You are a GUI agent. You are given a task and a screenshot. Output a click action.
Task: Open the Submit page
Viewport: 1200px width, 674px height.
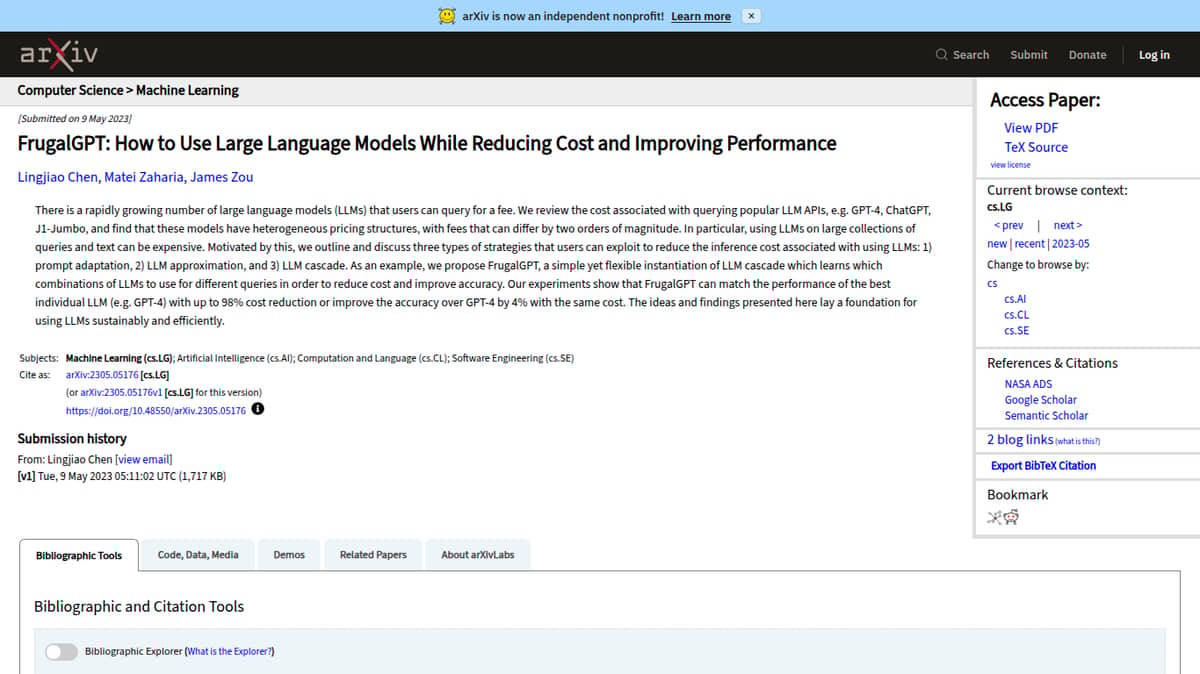click(x=1029, y=55)
